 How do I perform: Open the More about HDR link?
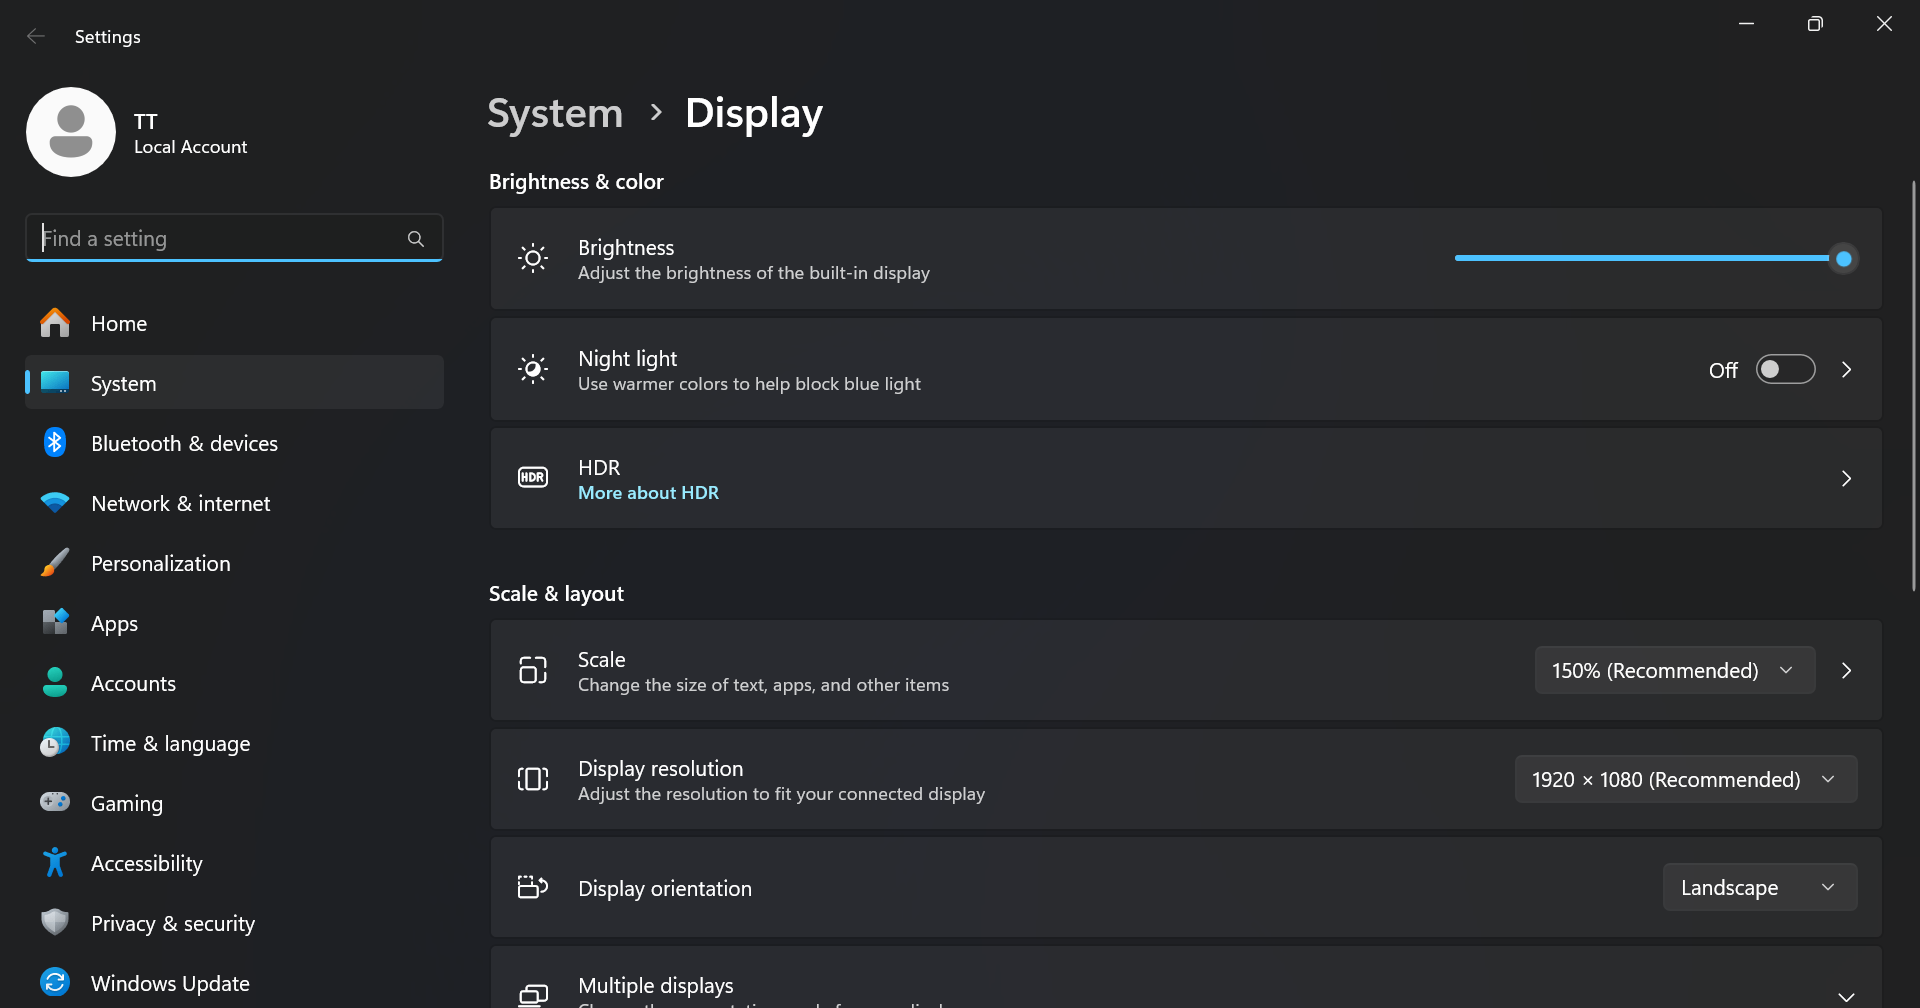click(648, 493)
